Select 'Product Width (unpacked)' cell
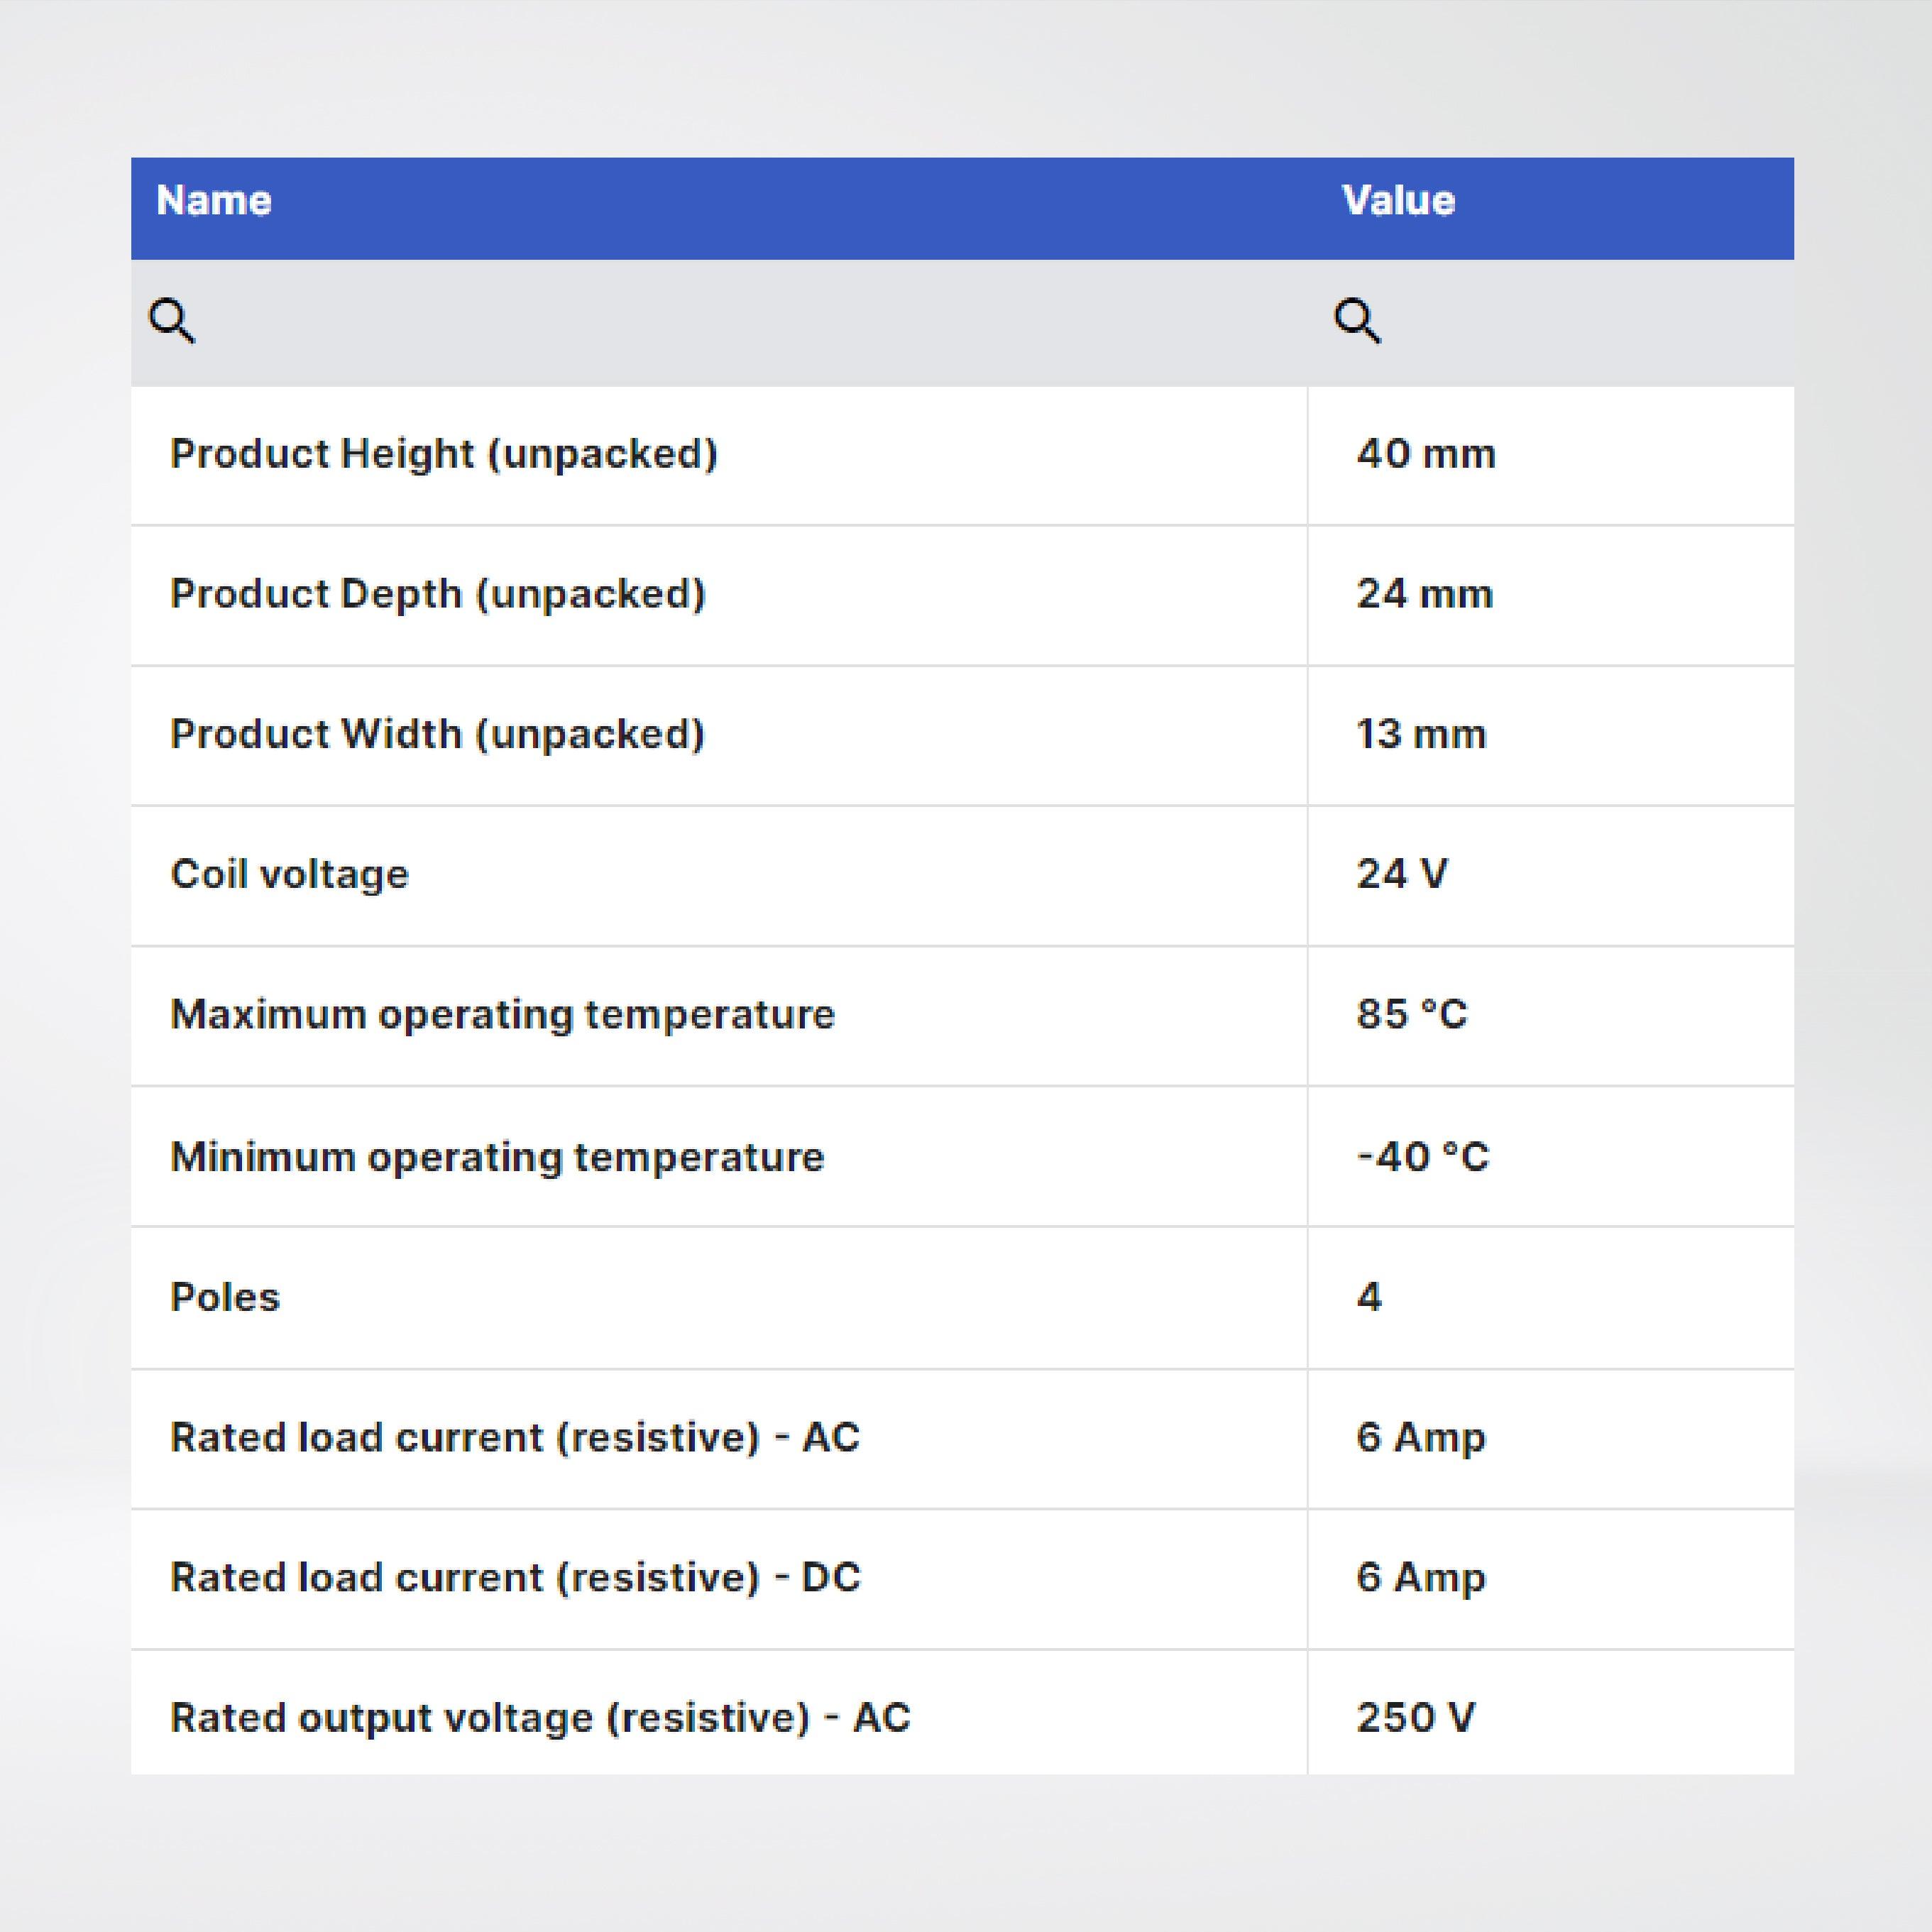Image resolution: width=1932 pixels, height=1932 pixels. tap(719, 736)
